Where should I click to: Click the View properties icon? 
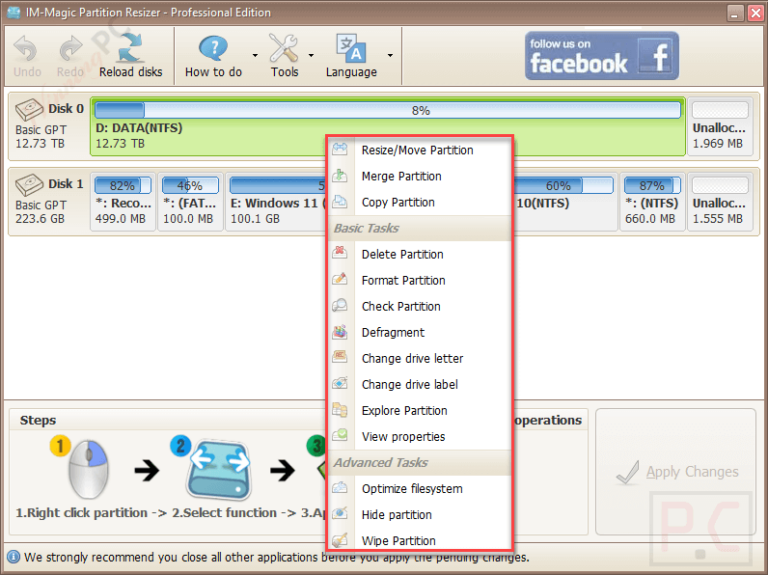tap(340, 435)
